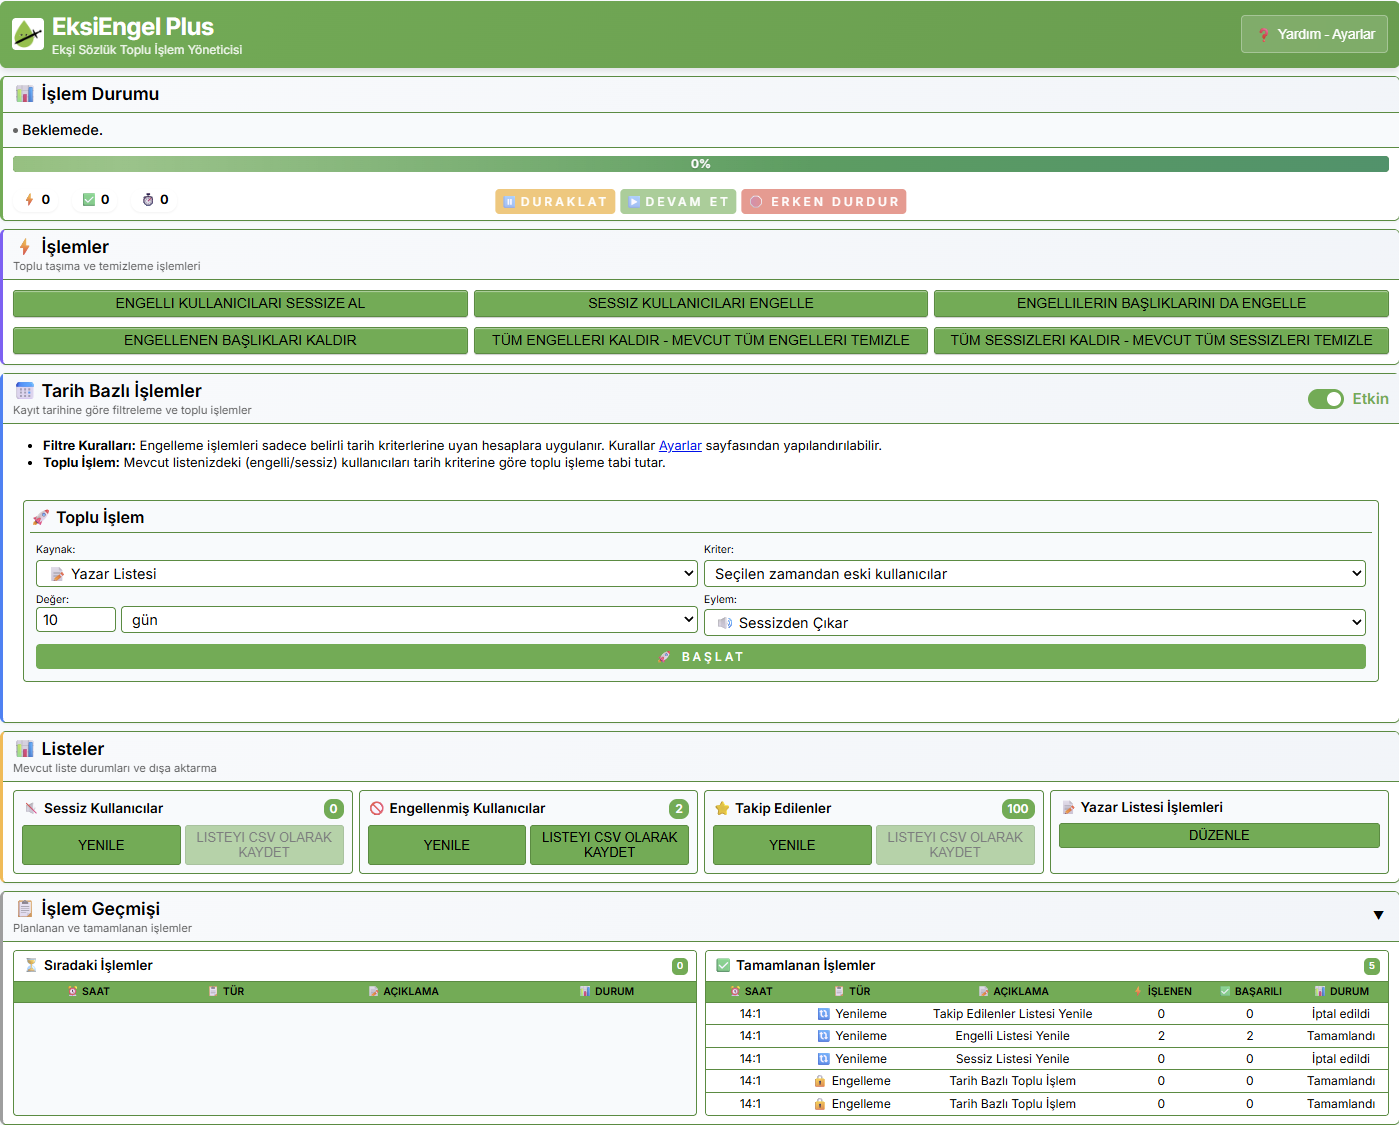The height and width of the screenshot is (1125, 1399).
Task: Click the DÜZENLE button
Action: [x=1219, y=835]
